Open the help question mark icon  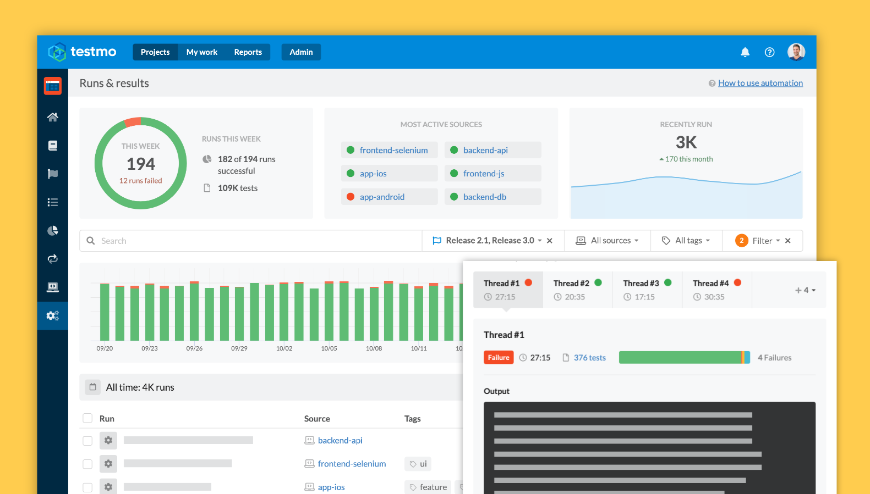769,52
